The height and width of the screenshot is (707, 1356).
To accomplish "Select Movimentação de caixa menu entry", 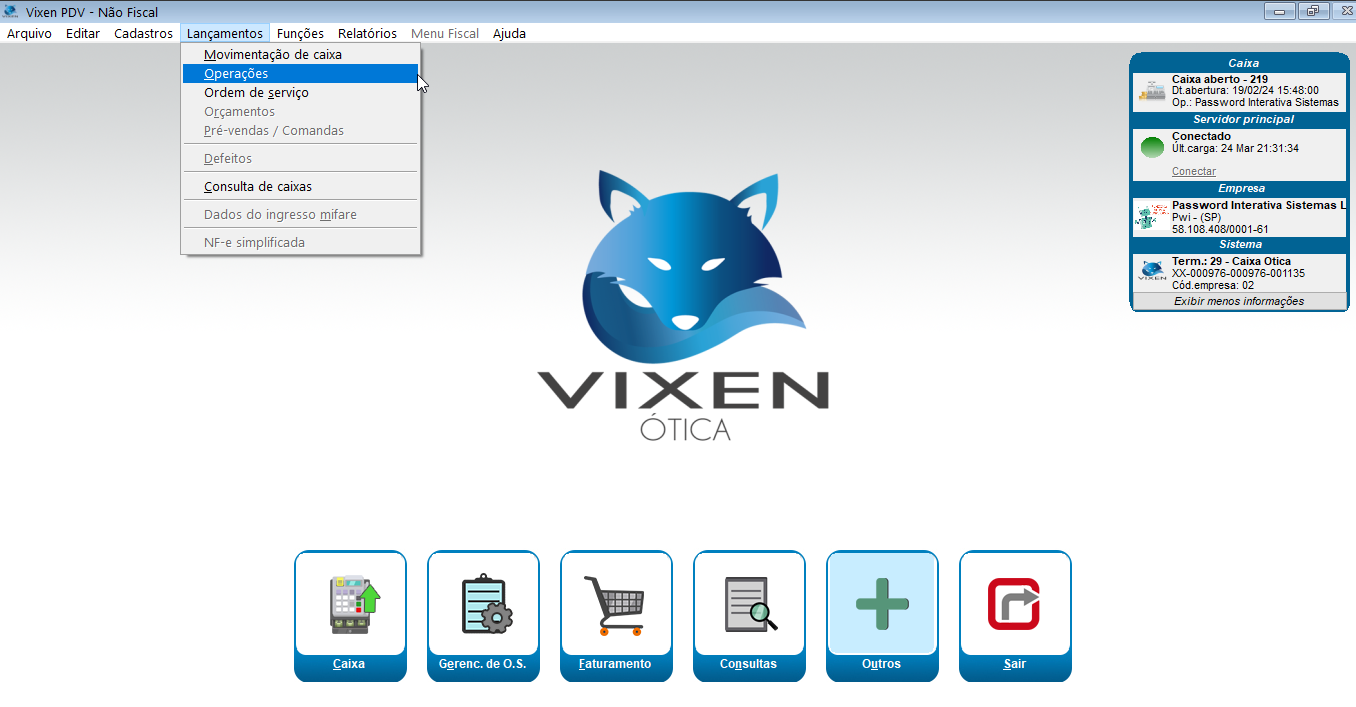I will (x=300, y=55).
